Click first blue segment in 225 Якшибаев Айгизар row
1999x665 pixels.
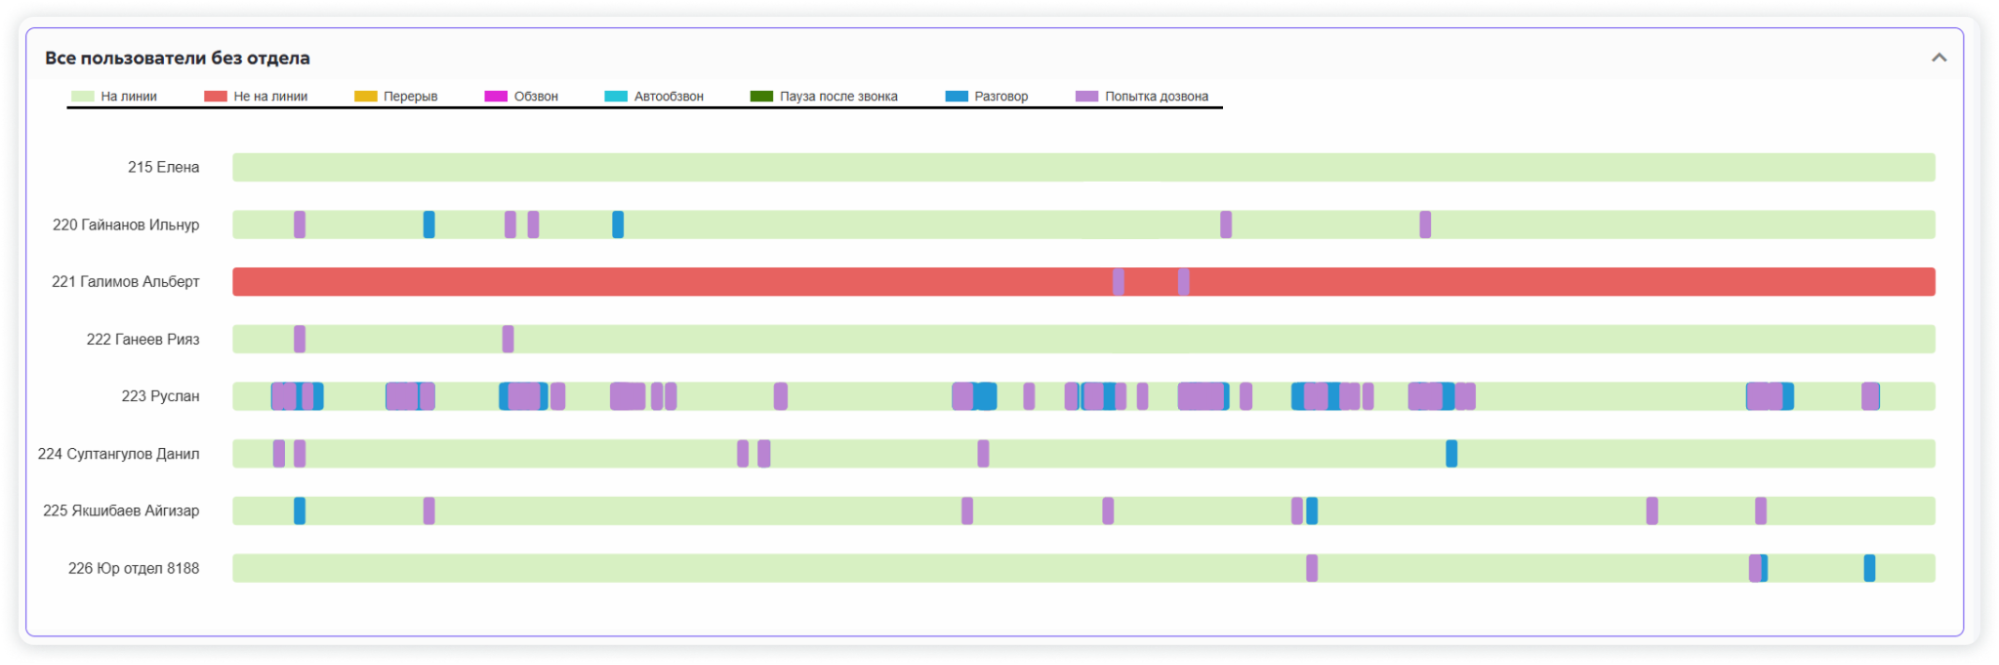click(300, 511)
